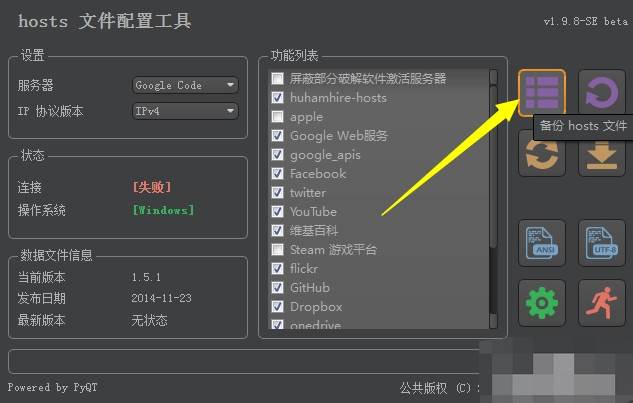Click the 2014-11-23 release date value
The height and width of the screenshot is (403, 633).
161,298
